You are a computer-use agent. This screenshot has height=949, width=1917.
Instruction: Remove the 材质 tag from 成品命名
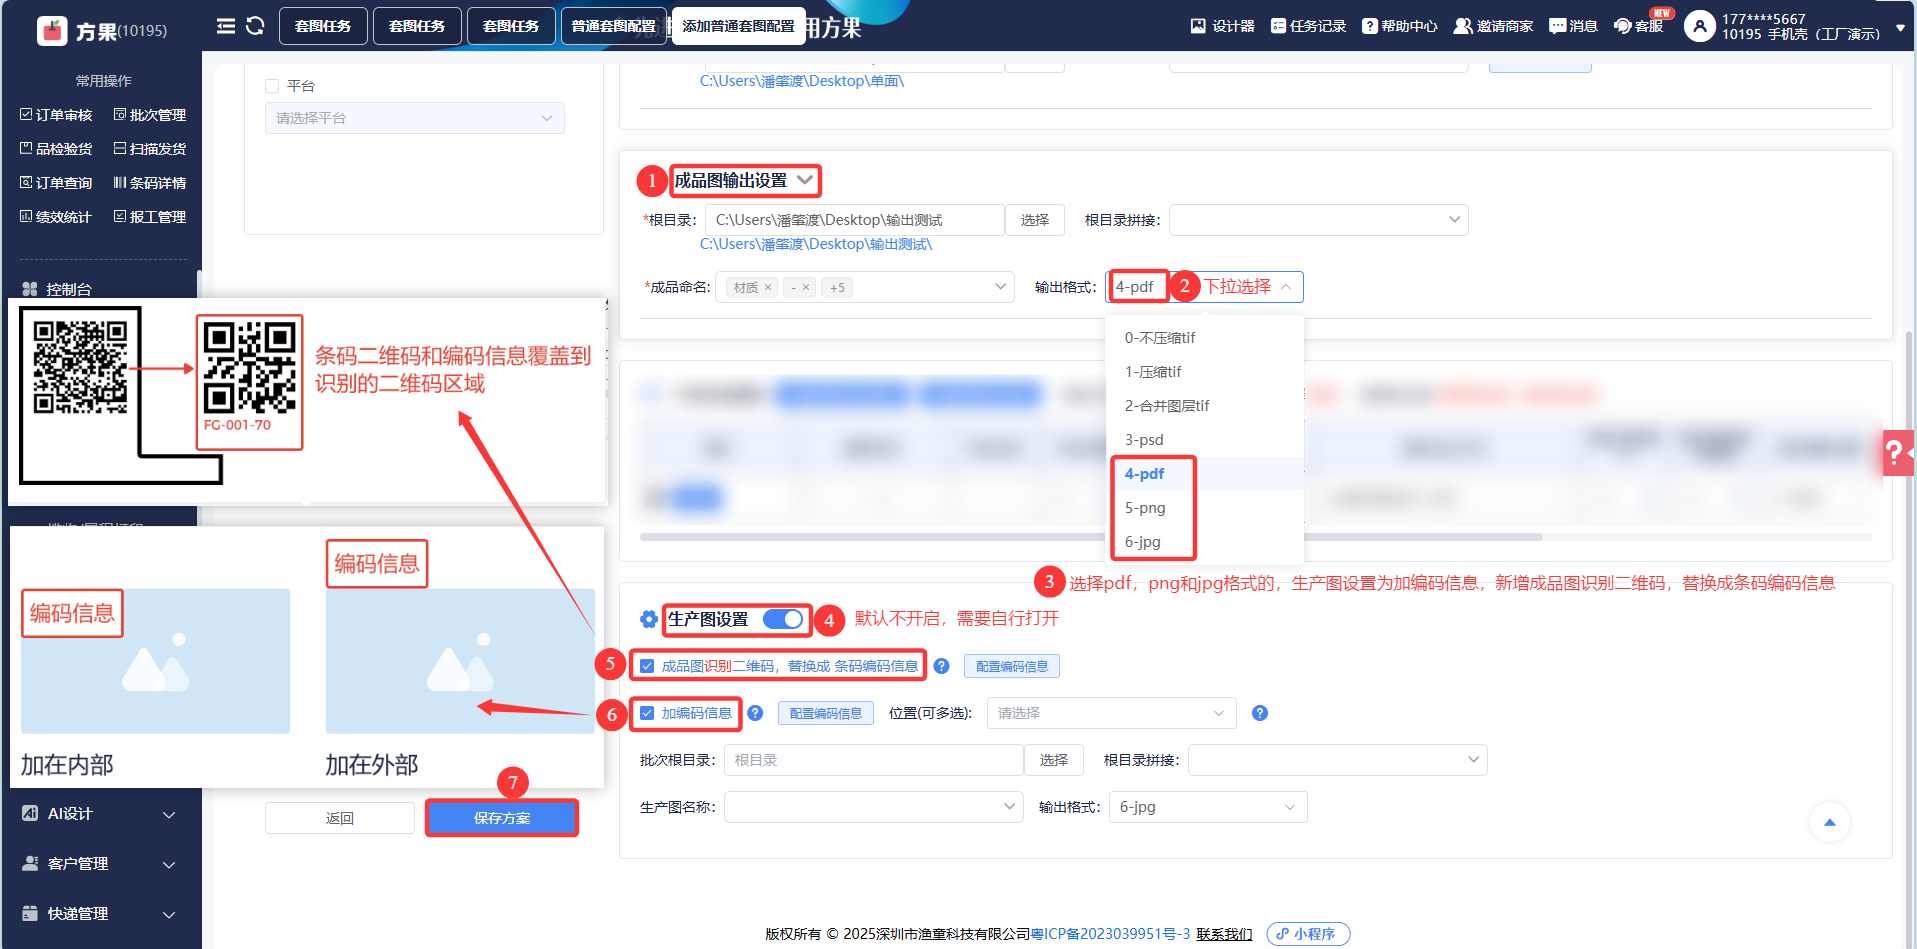click(x=768, y=288)
